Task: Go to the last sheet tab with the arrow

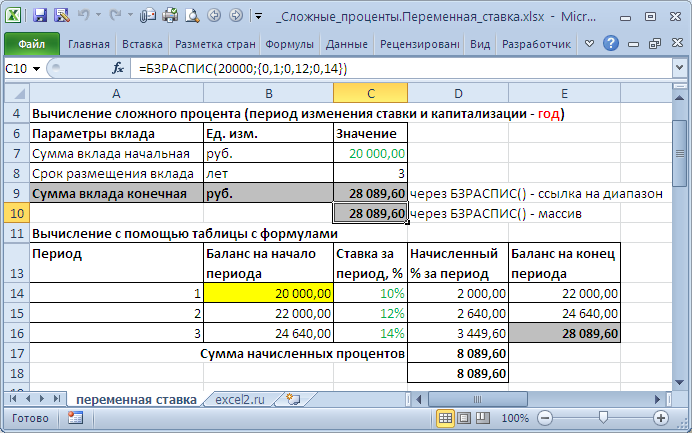Action: click(x=56, y=399)
